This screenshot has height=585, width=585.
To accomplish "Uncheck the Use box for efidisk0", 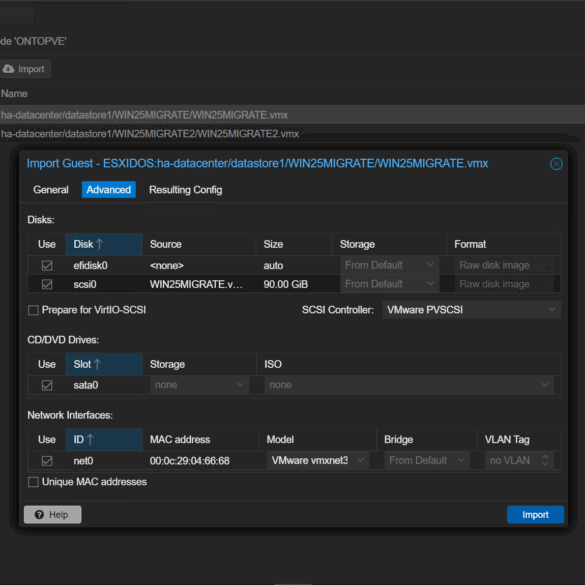I will coord(47,266).
